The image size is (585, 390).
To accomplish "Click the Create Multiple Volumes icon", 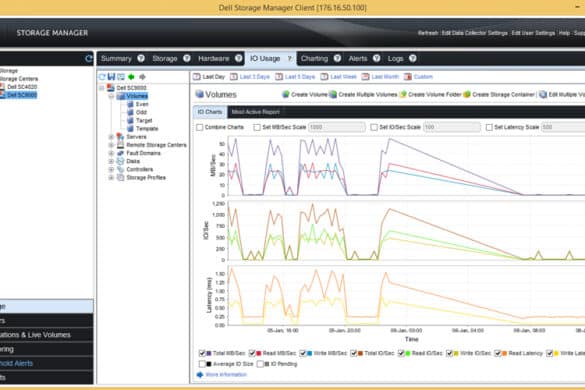I will coord(333,94).
